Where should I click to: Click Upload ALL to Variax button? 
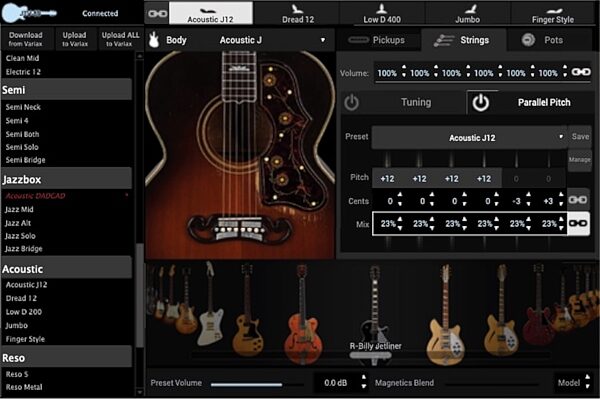click(x=120, y=39)
